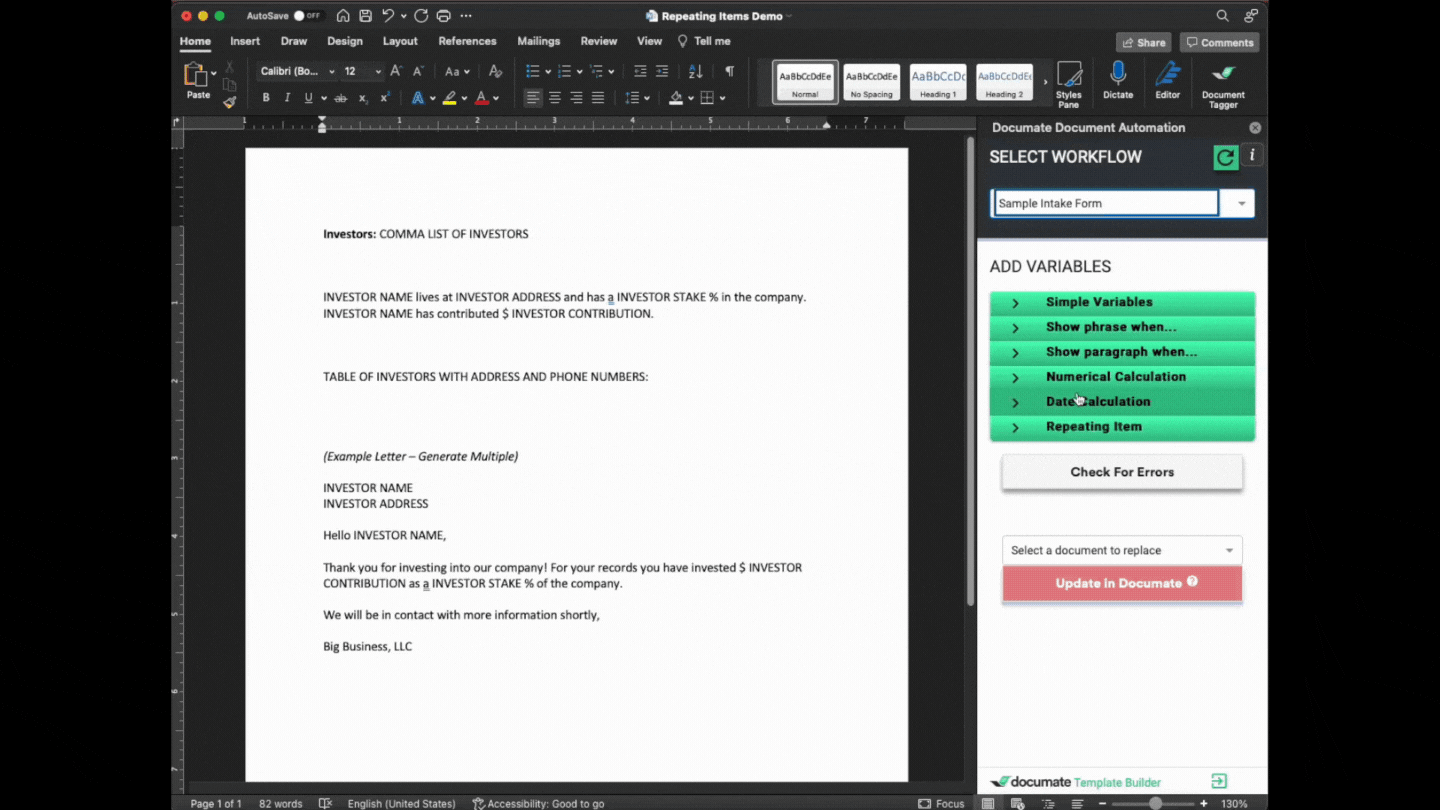
Task: Open the Select a document to replace dropdown
Action: tap(1121, 549)
